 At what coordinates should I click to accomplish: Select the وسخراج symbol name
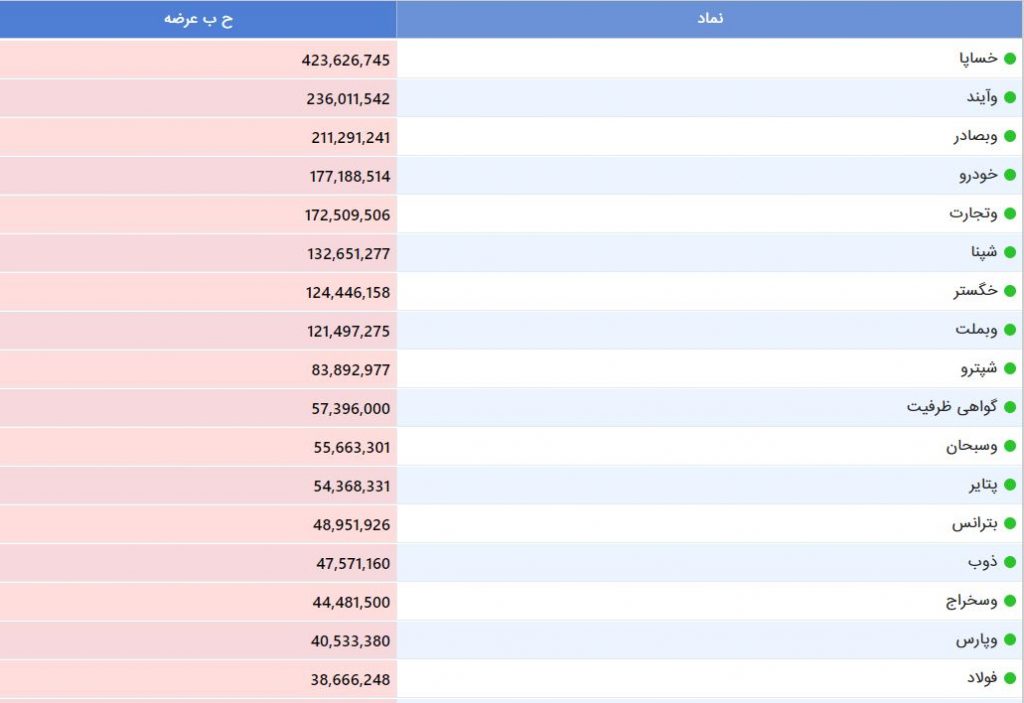tap(972, 601)
